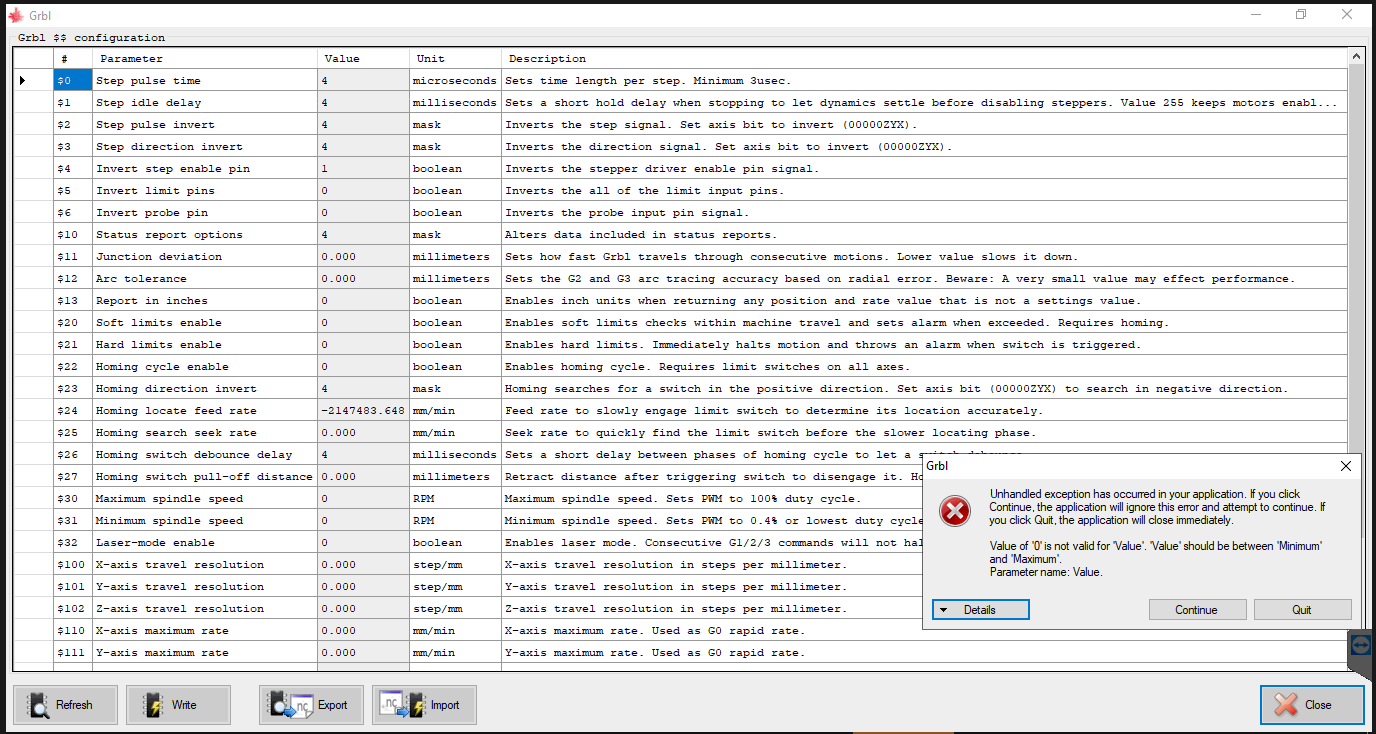Viewport: 1376px width, 734px height.
Task: Click the vertical scrollbar of the table
Action: [1356, 300]
